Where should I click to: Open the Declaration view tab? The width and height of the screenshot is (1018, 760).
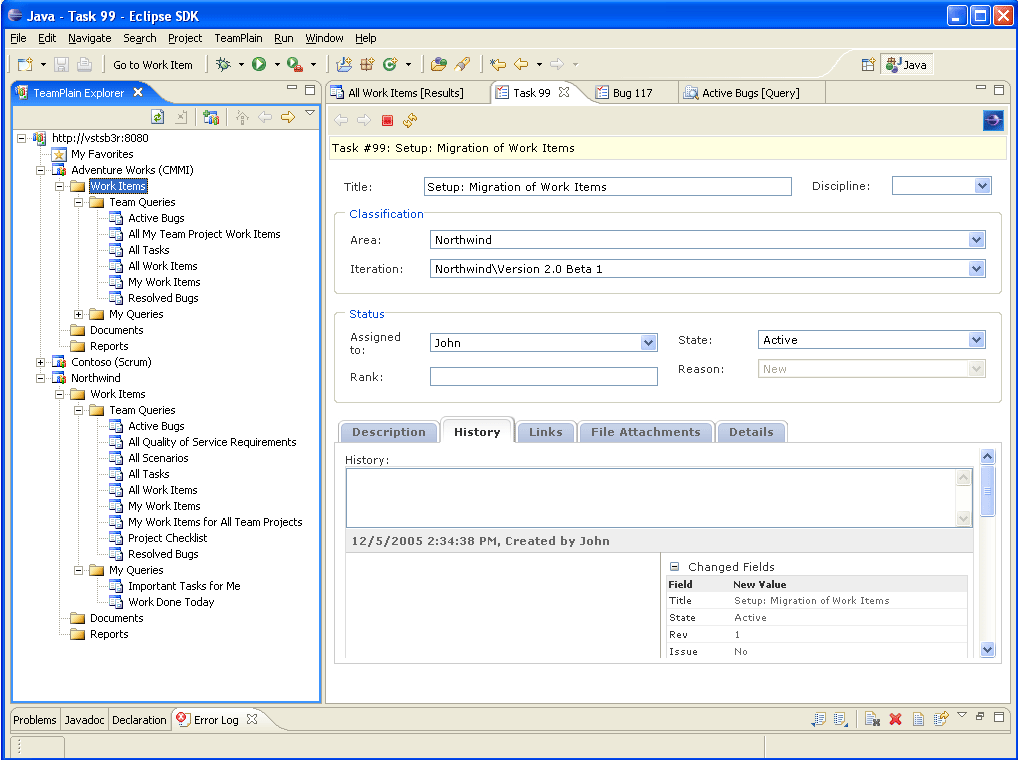(x=139, y=720)
